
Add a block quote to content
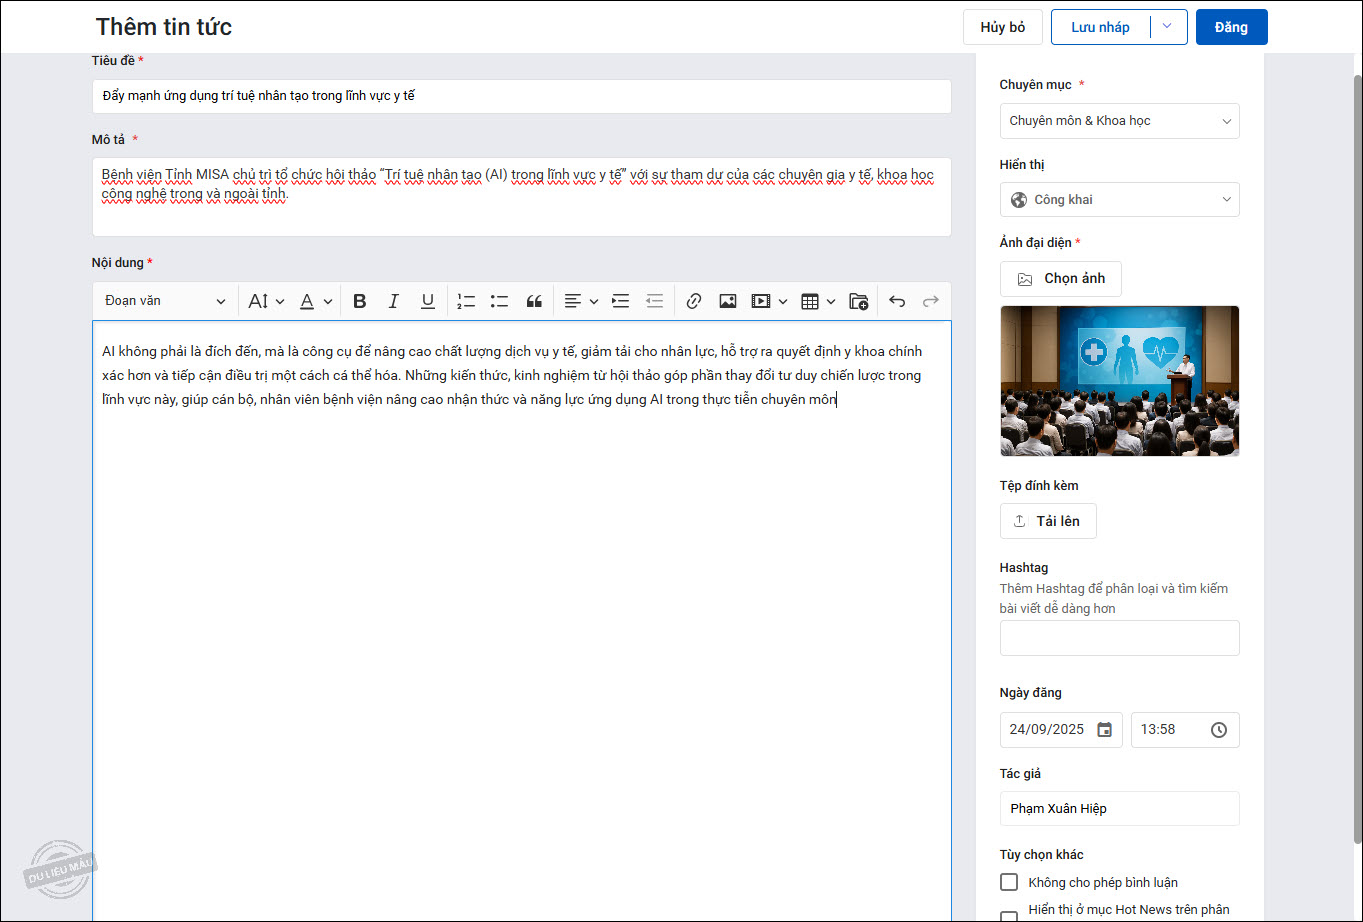point(534,301)
